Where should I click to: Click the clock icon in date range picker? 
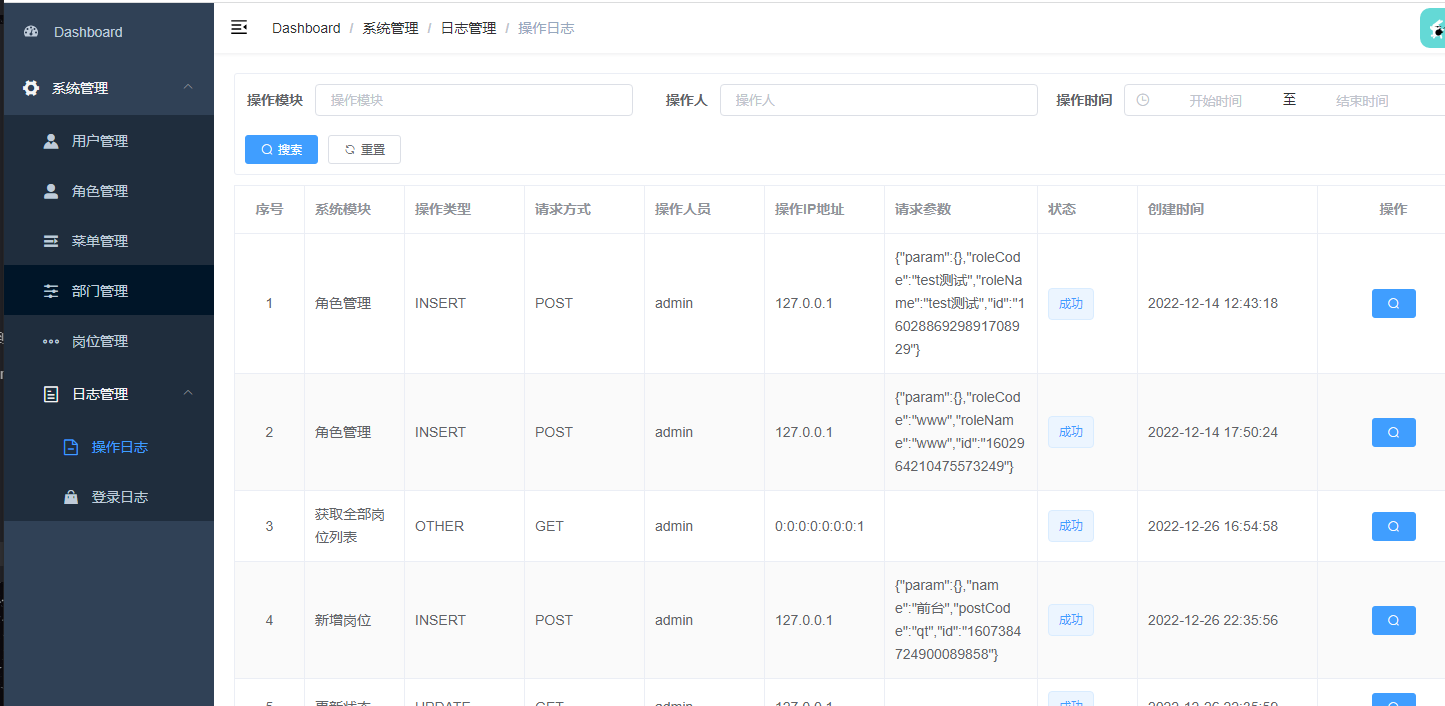1143,100
